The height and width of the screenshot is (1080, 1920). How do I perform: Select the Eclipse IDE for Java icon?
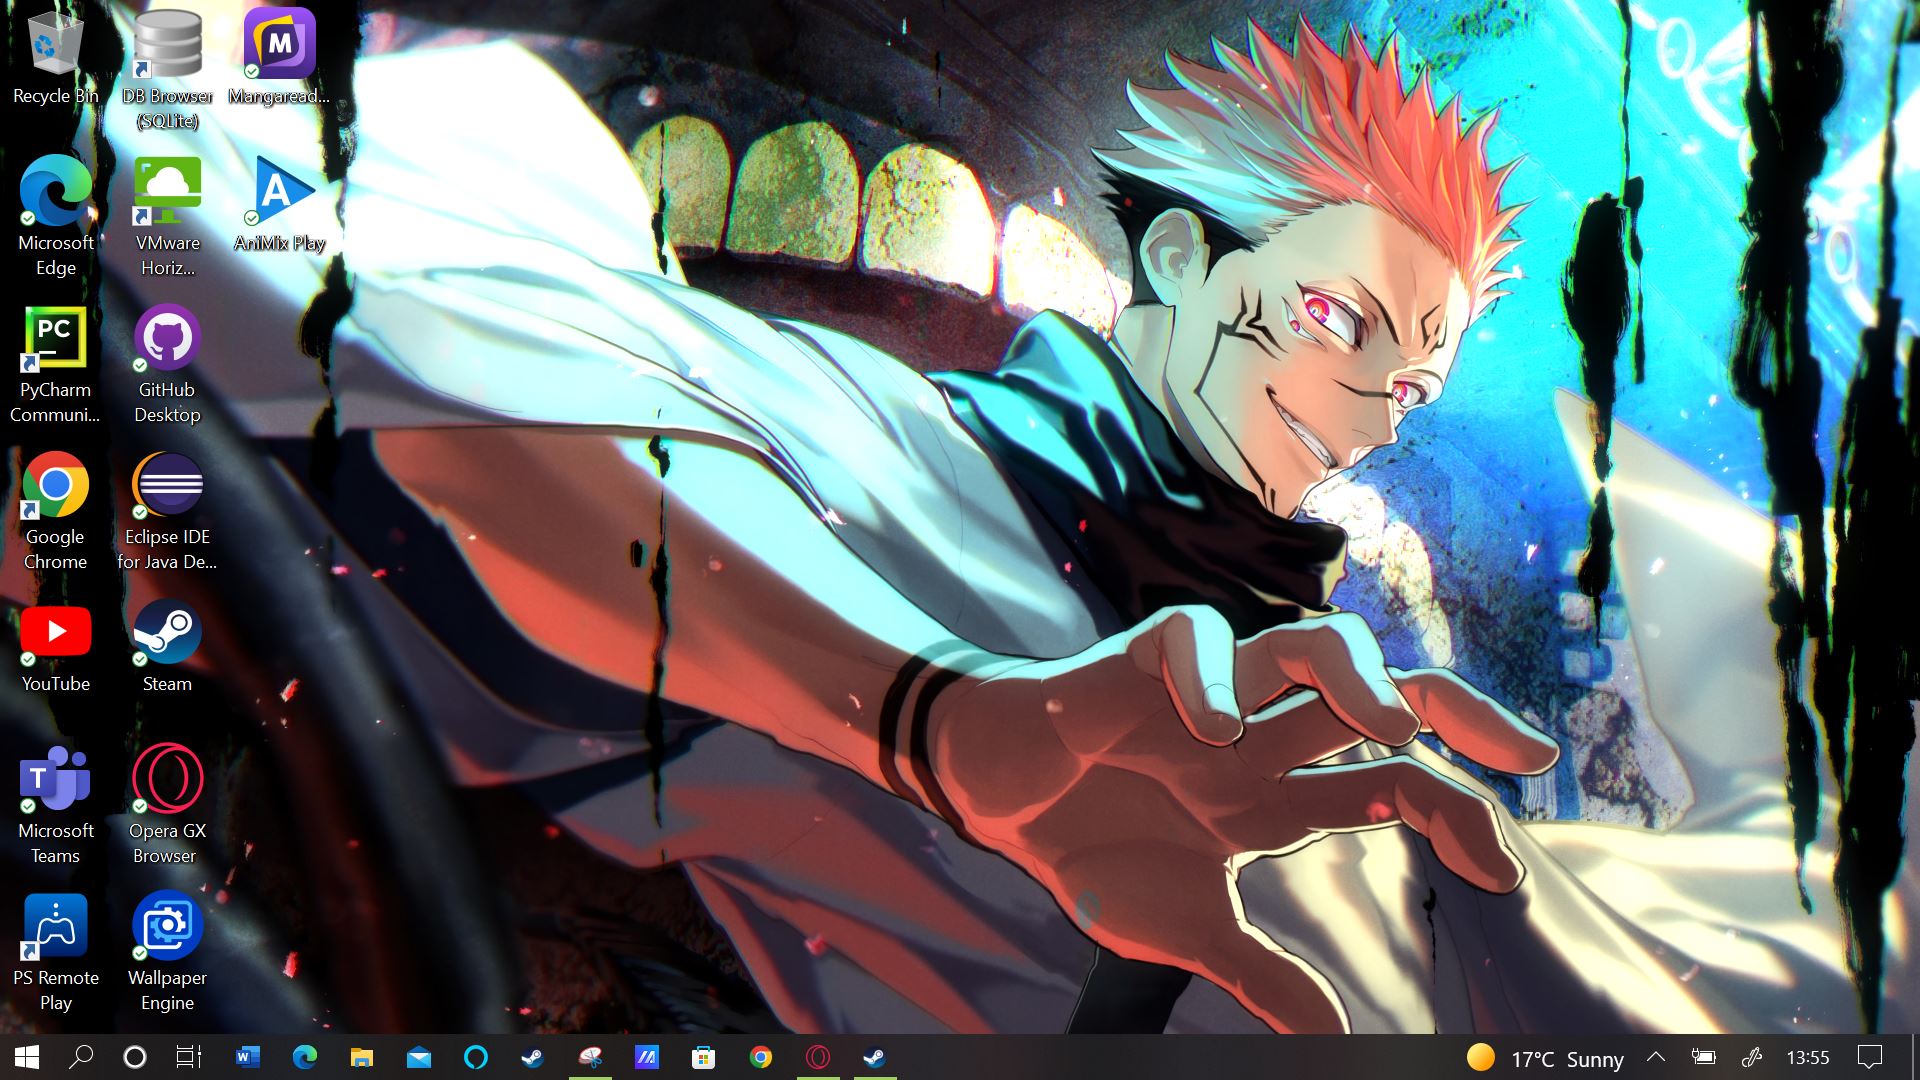click(167, 512)
